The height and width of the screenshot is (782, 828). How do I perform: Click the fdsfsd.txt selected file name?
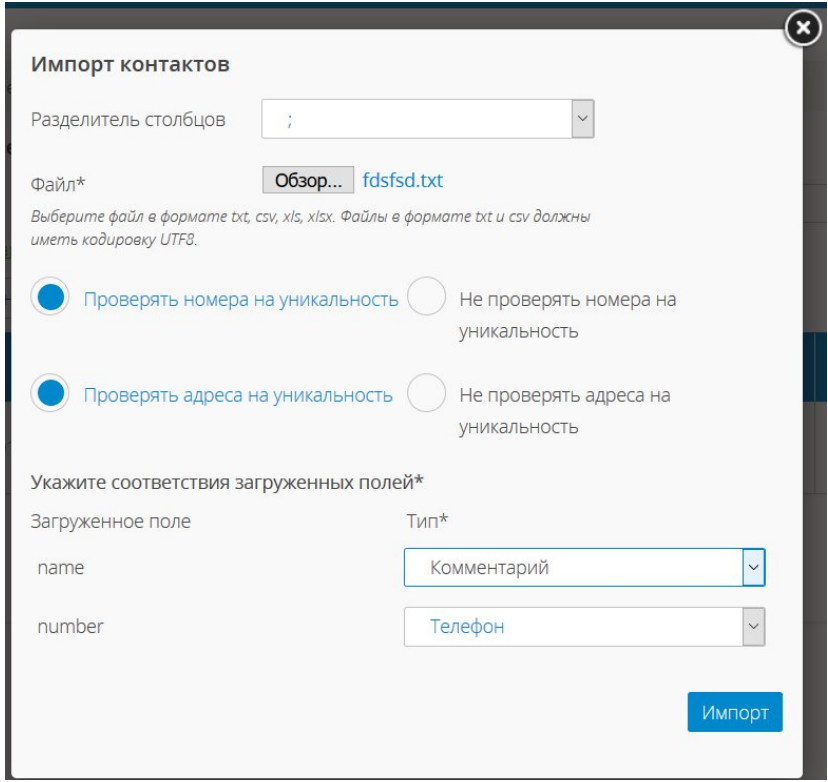pos(403,181)
